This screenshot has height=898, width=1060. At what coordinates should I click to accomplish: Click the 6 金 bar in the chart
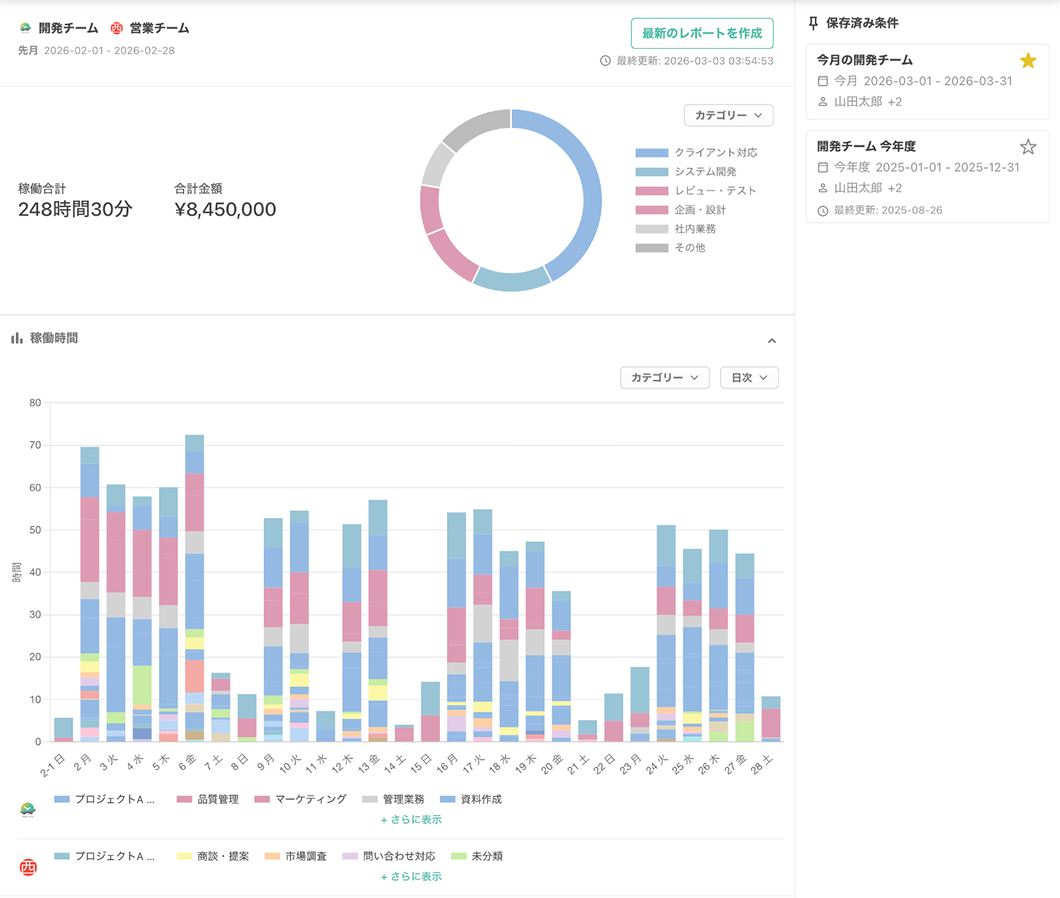tap(194, 588)
